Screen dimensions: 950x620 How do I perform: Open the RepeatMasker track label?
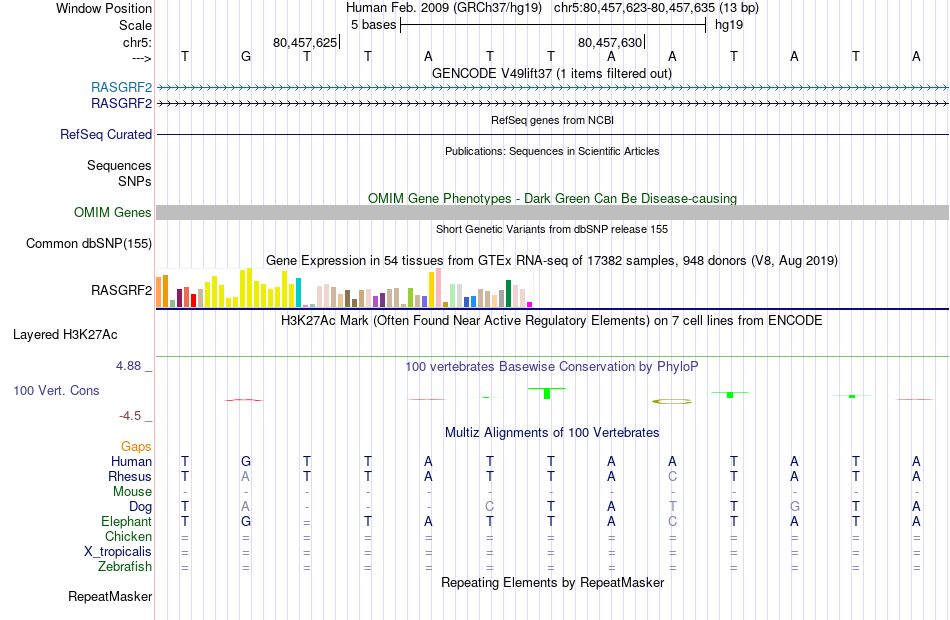click(x=110, y=596)
